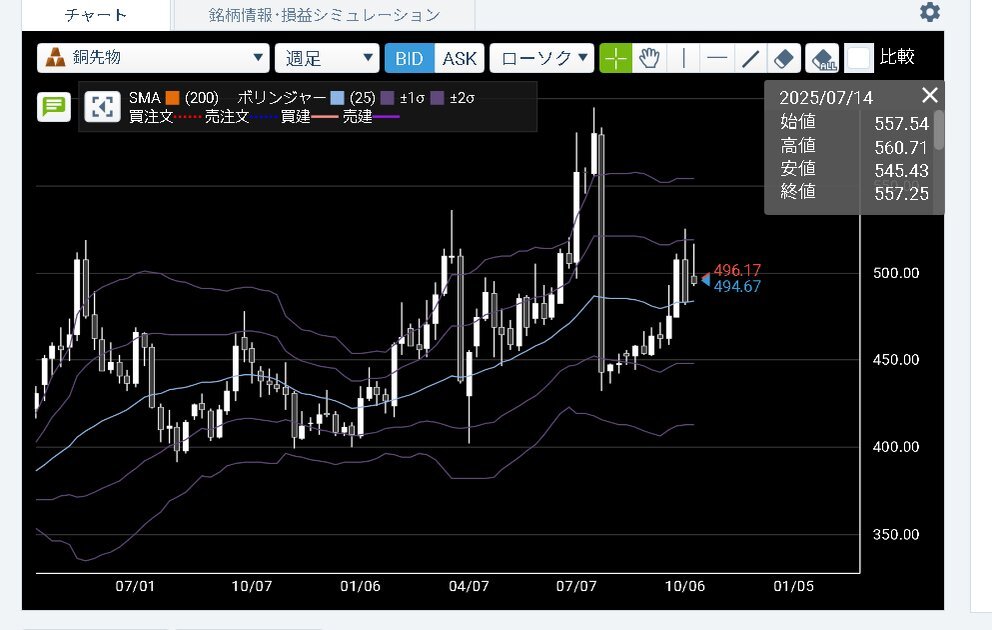Switch to 銘柄情報·損益シミュレーション tab

(325, 15)
